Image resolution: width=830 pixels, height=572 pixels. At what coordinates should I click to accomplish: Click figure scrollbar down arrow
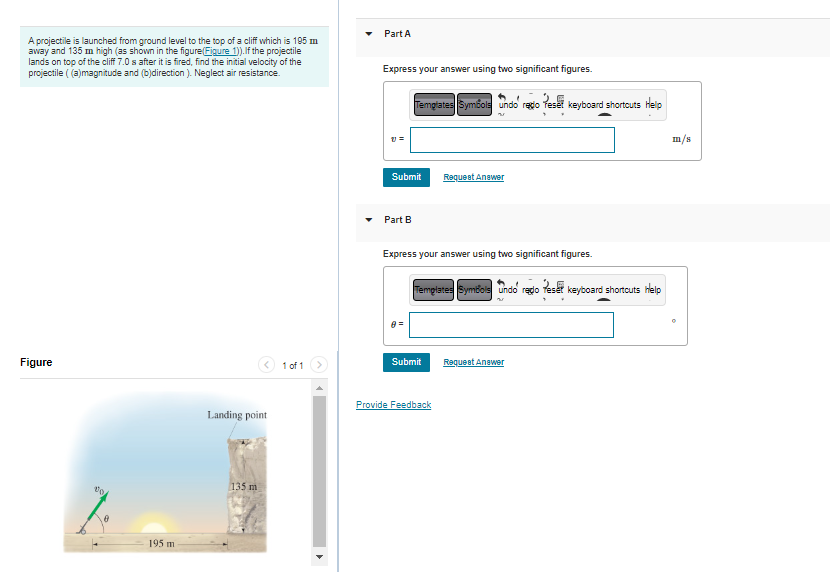(x=319, y=557)
